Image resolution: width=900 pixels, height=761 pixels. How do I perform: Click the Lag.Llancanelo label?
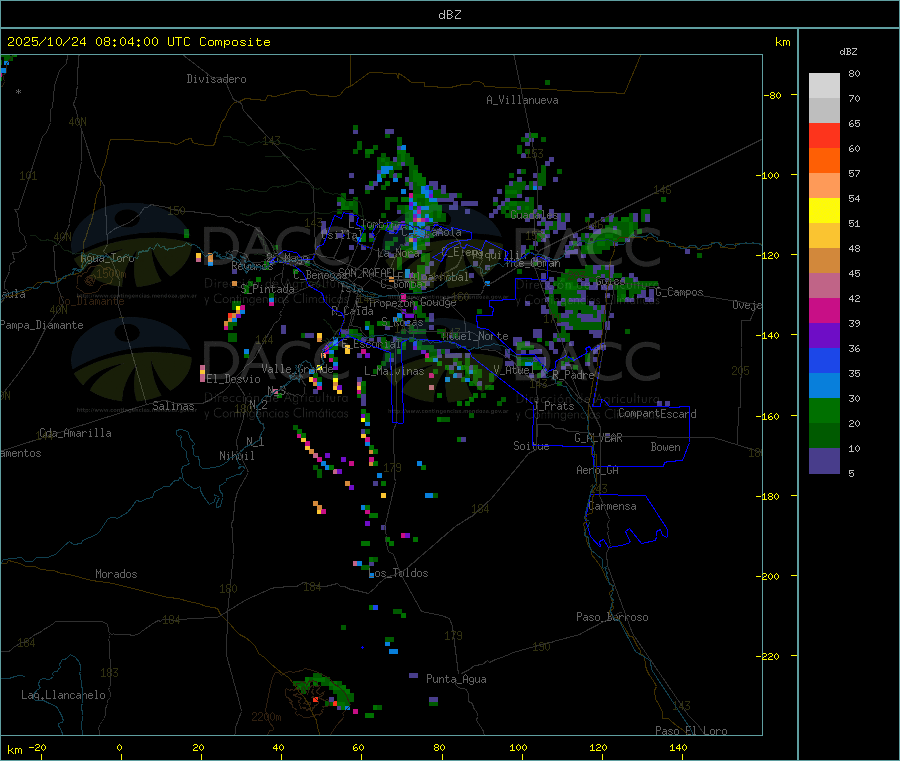(63, 695)
